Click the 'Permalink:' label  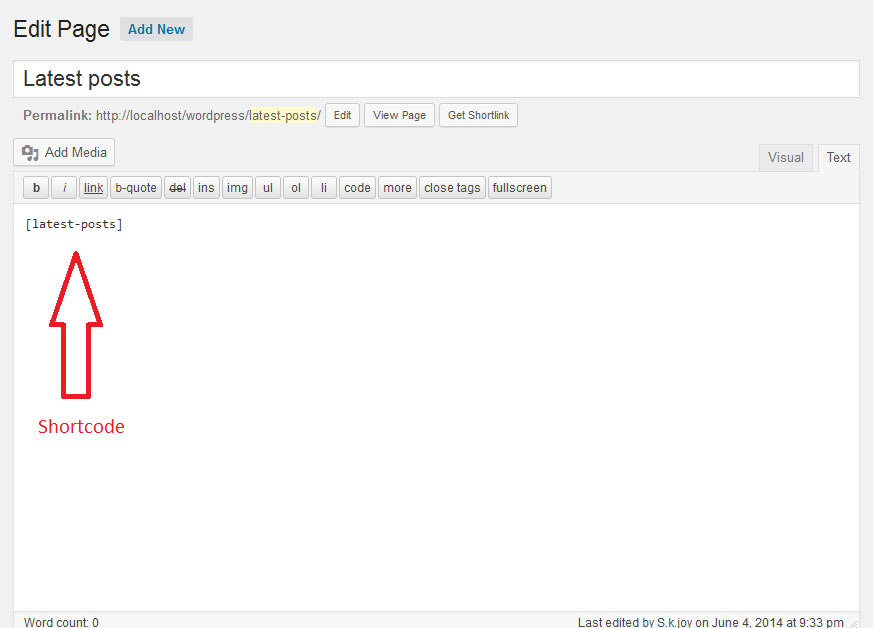[x=57, y=115]
